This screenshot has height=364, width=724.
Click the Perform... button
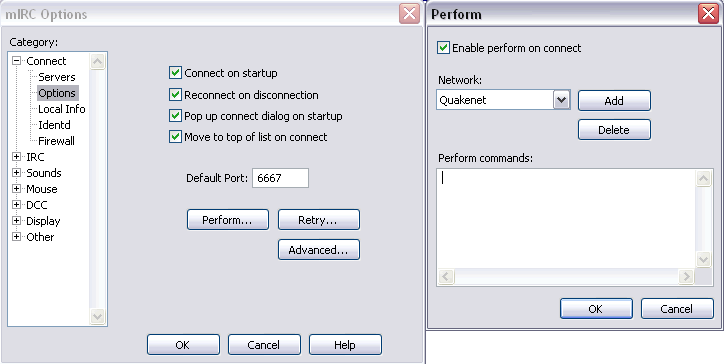pos(228,219)
